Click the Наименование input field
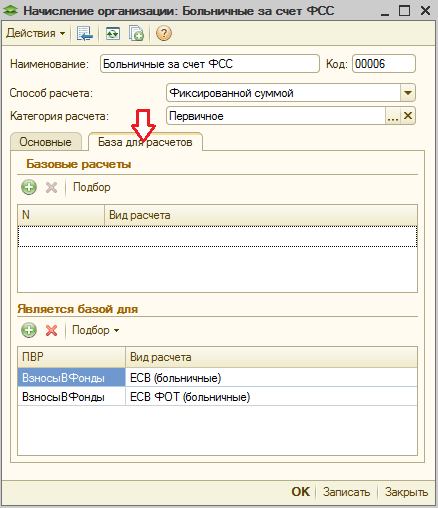This screenshot has height=508, width=438. pos(210,64)
